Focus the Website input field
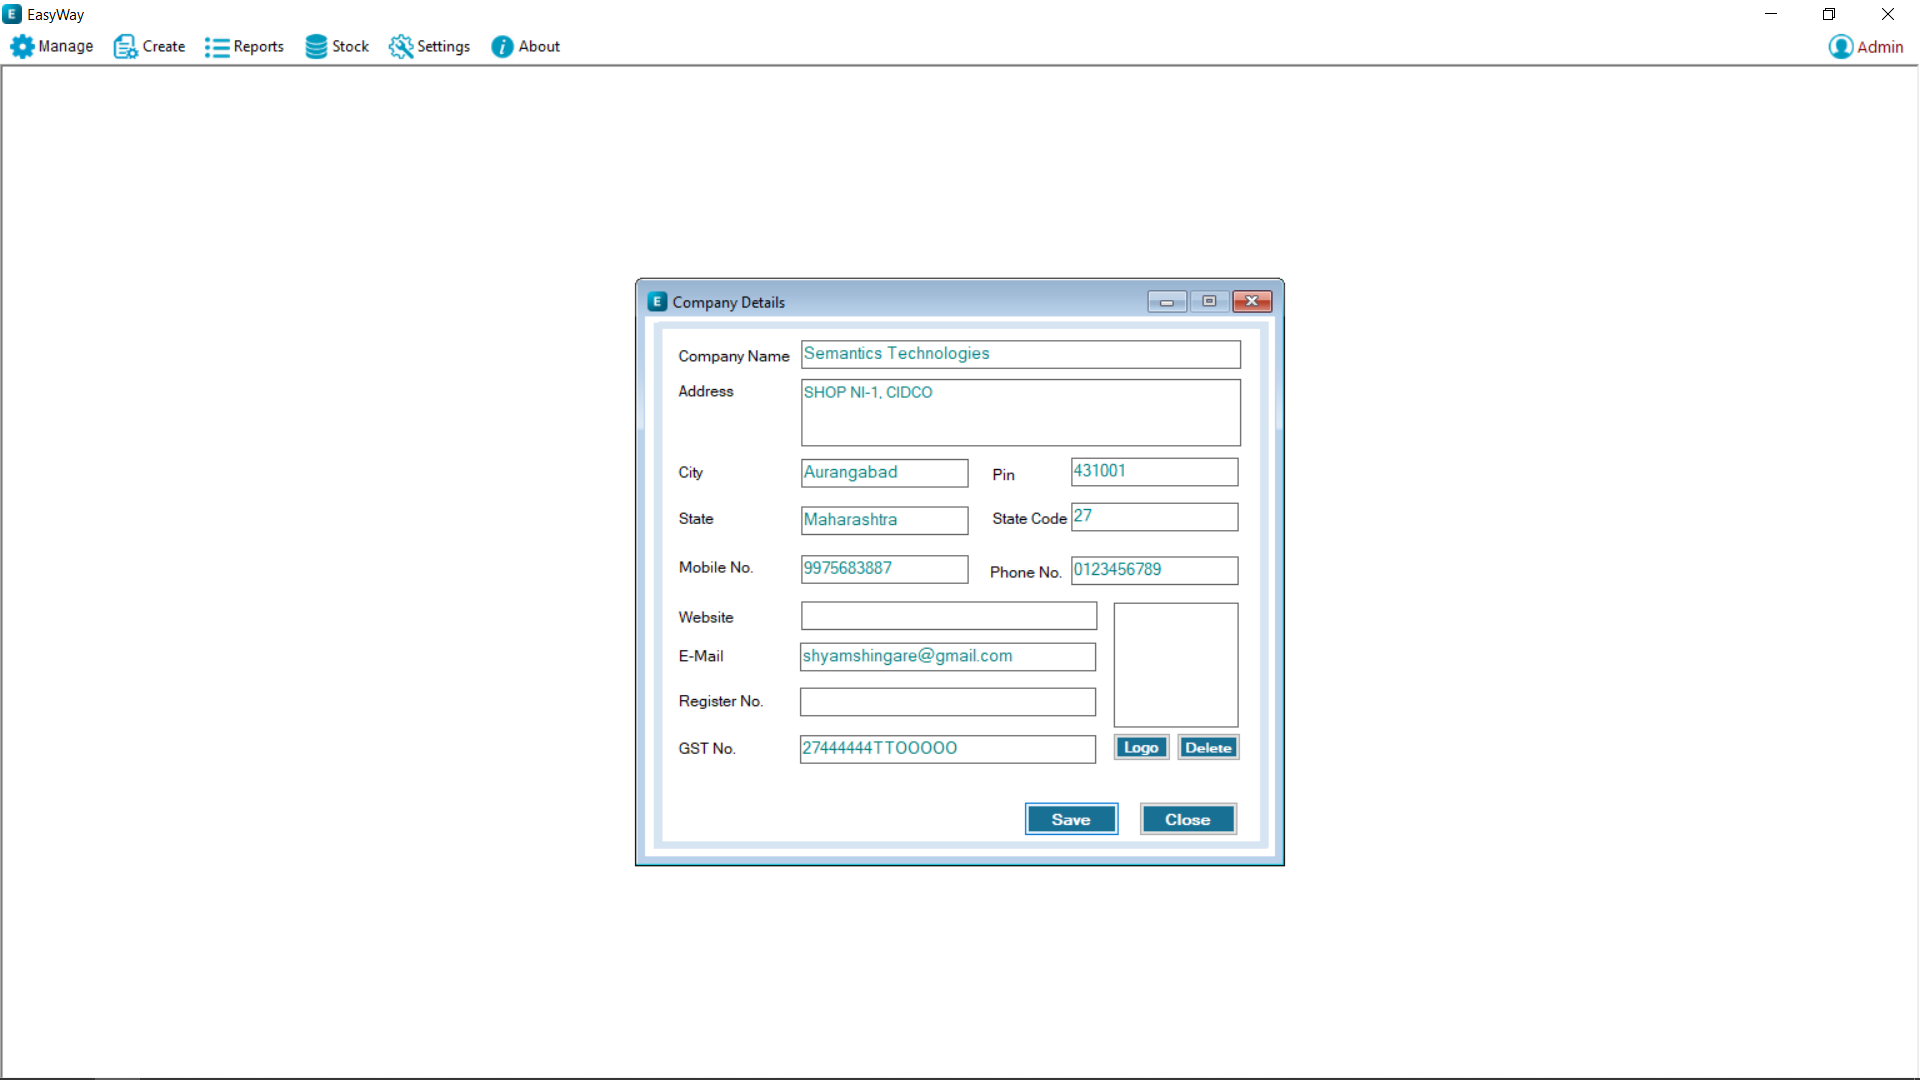This screenshot has width=1920, height=1080. pyautogui.click(x=948, y=616)
